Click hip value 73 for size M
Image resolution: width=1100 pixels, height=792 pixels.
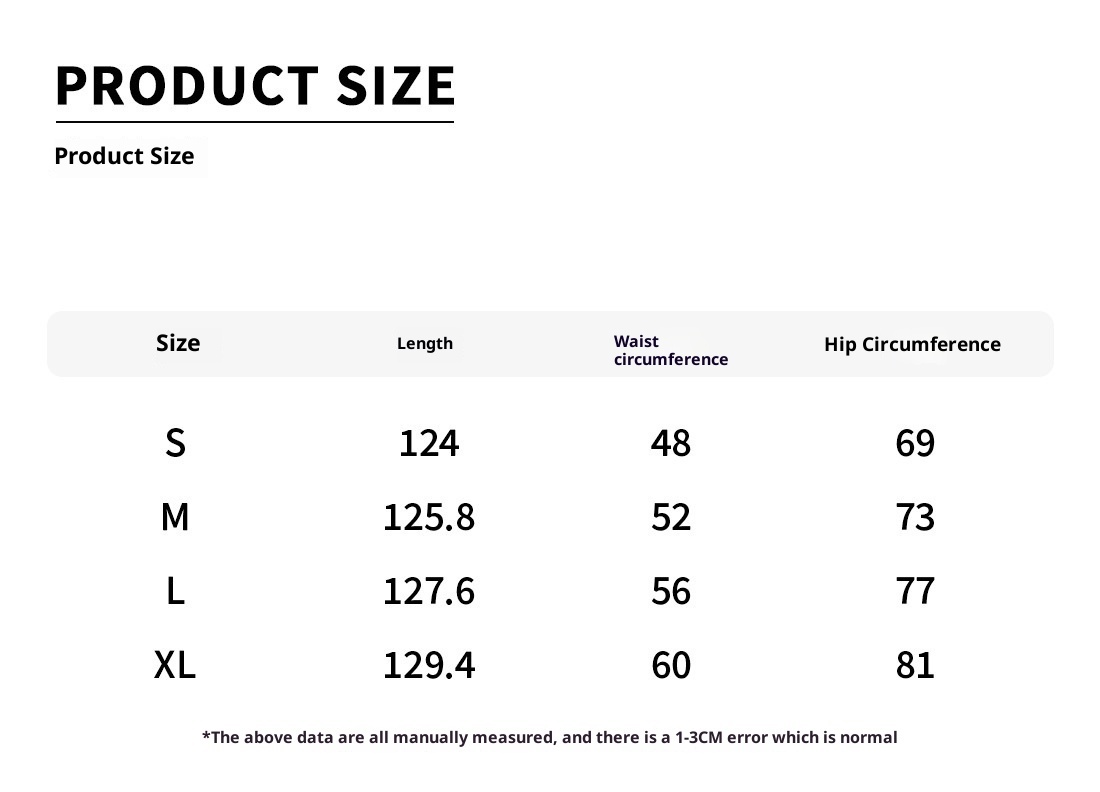pyautogui.click(x=915, y=517)
